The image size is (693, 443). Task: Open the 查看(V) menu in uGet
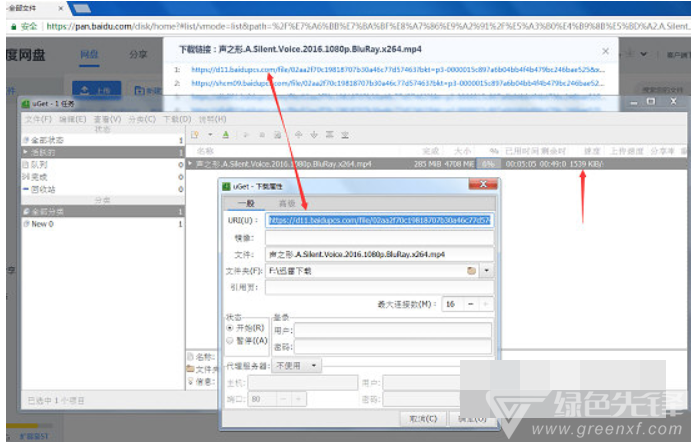point(107,119)
